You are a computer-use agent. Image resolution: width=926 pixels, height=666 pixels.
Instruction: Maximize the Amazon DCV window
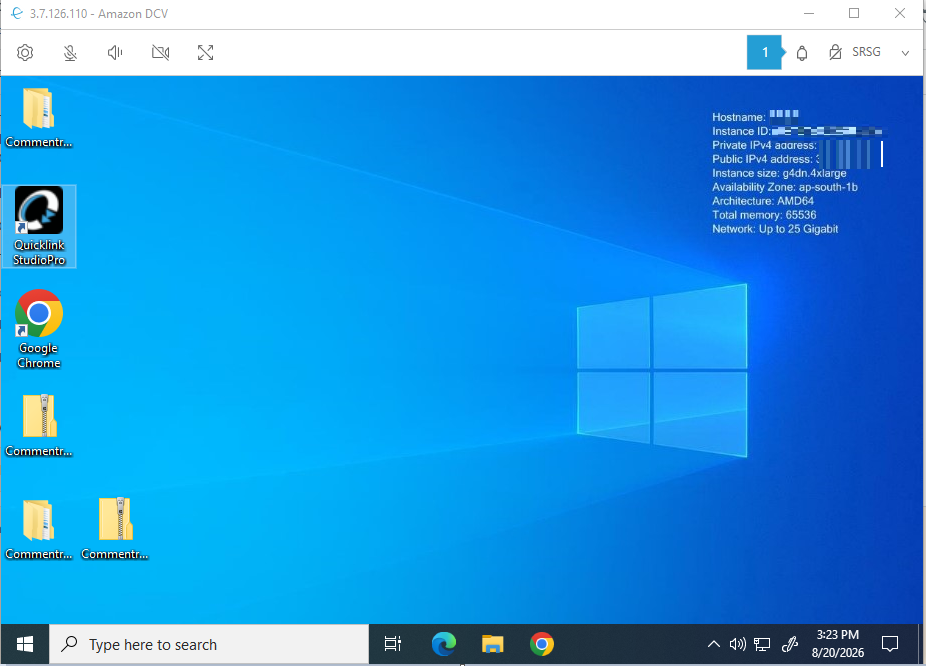click(854, 13)
